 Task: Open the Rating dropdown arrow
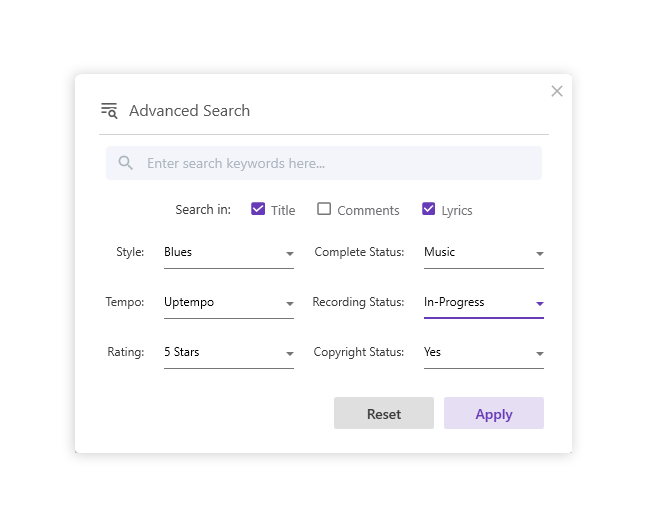coord(290,354)
